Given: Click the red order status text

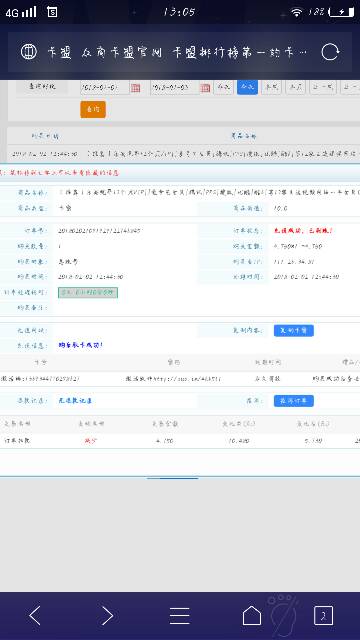Looking at the screenshot, I should [x=303, y=231].
